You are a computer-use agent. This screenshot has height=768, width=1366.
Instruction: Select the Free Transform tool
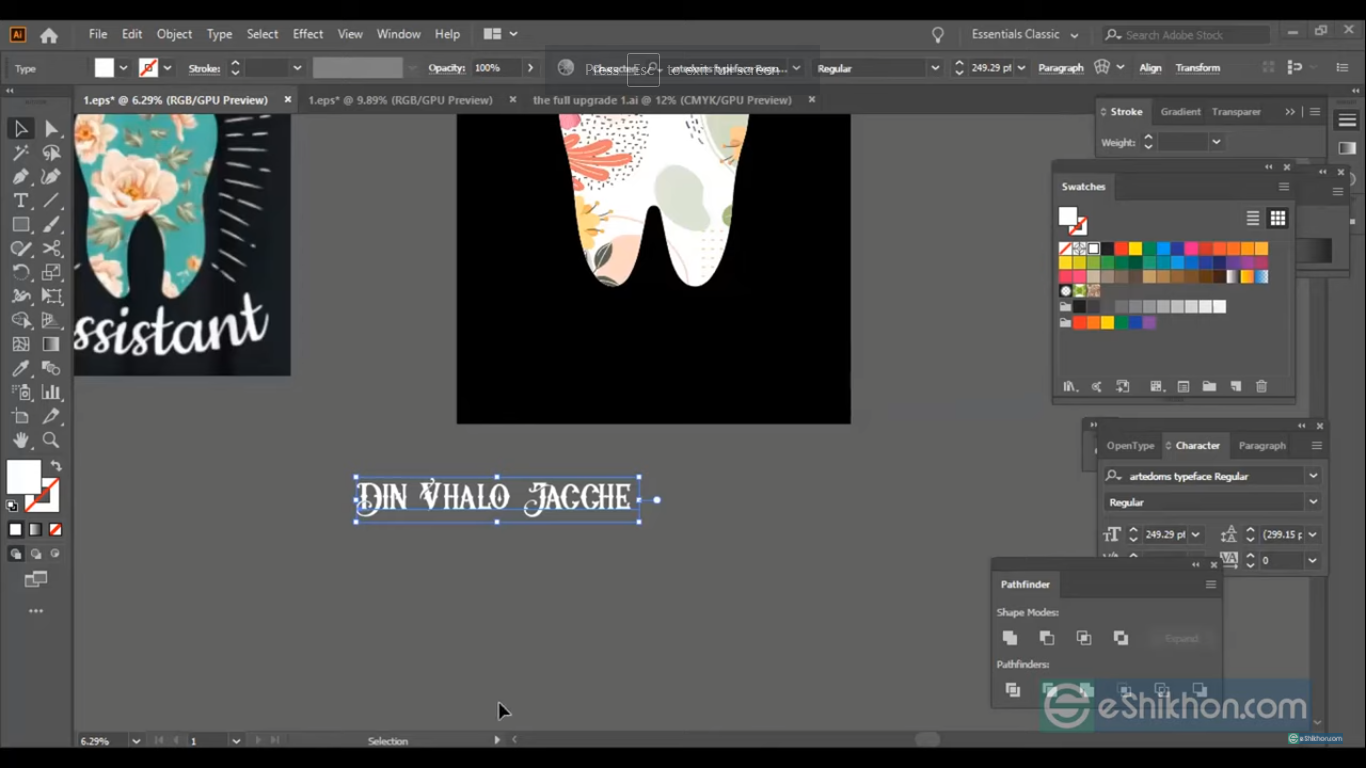52,296
